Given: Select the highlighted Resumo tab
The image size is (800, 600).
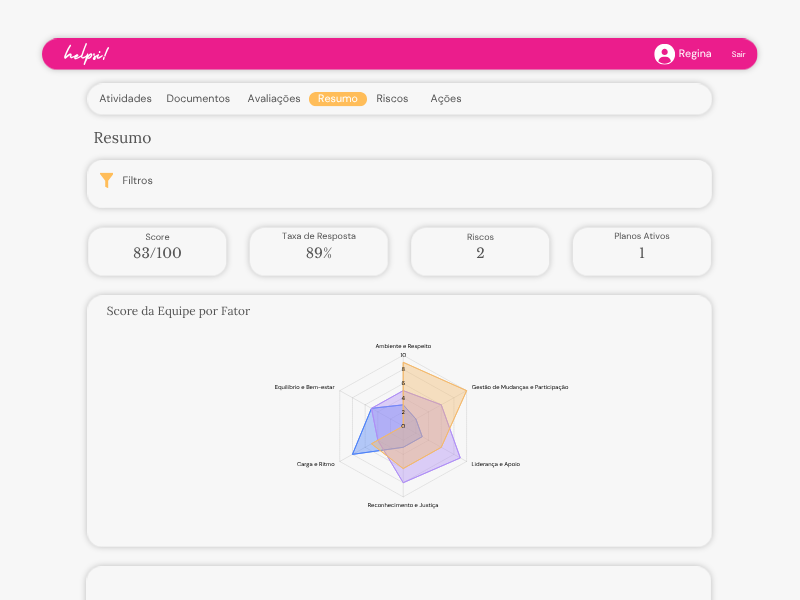Looking at the screenshot, I should coord(338,99).
